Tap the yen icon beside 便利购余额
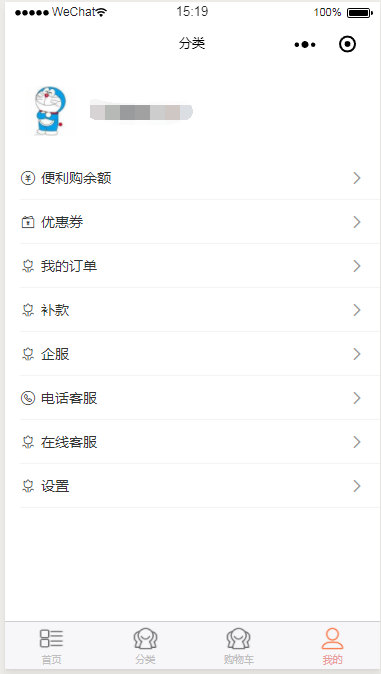The image size is (381, 674). pyautogui.click(x=28, y=178)
